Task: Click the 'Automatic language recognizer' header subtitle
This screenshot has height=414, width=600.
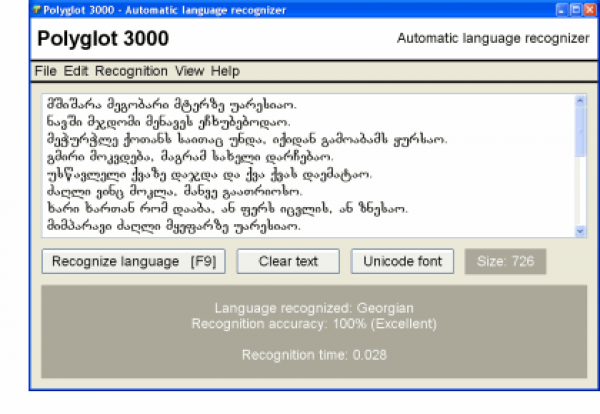Action: (493, 38)
